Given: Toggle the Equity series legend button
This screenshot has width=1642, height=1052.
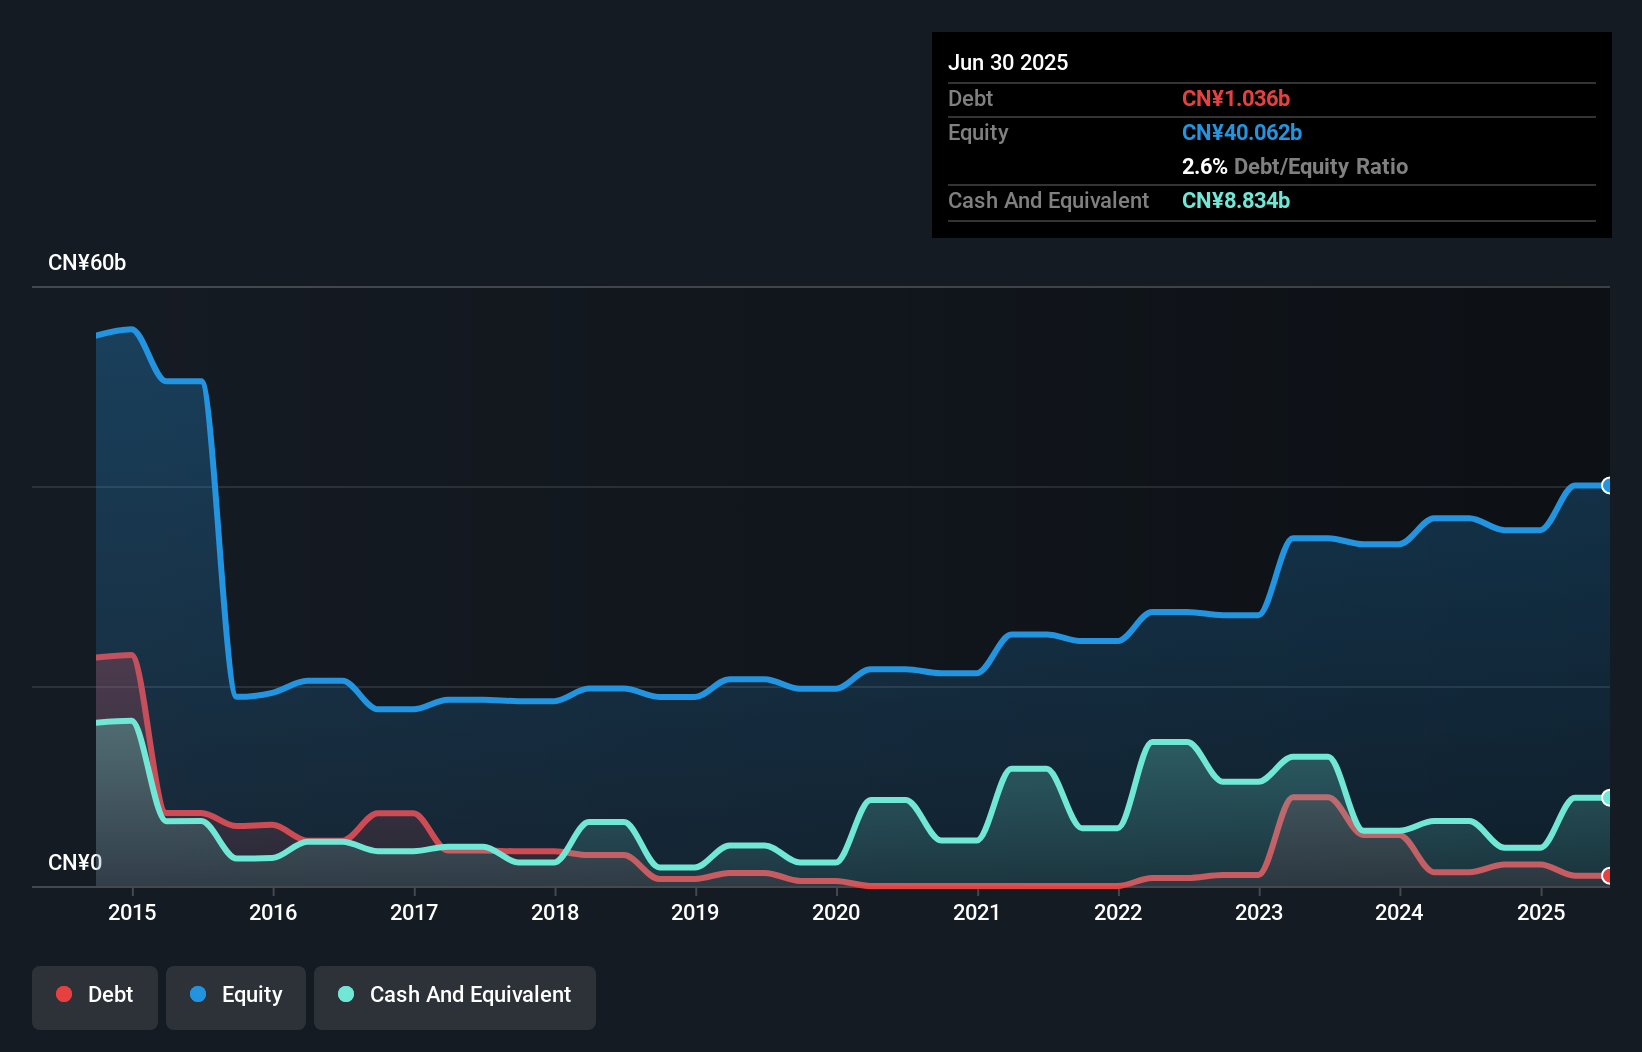Looking at the screenshot, I should tap(236, 995).
